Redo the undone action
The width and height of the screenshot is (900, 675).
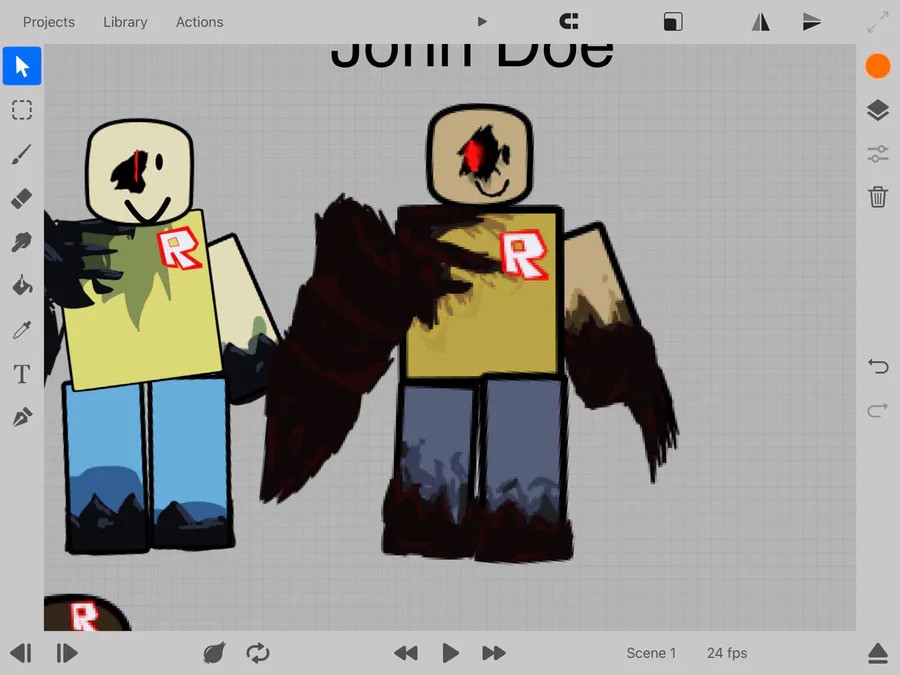pyautogui.click(x=878, y=410)
